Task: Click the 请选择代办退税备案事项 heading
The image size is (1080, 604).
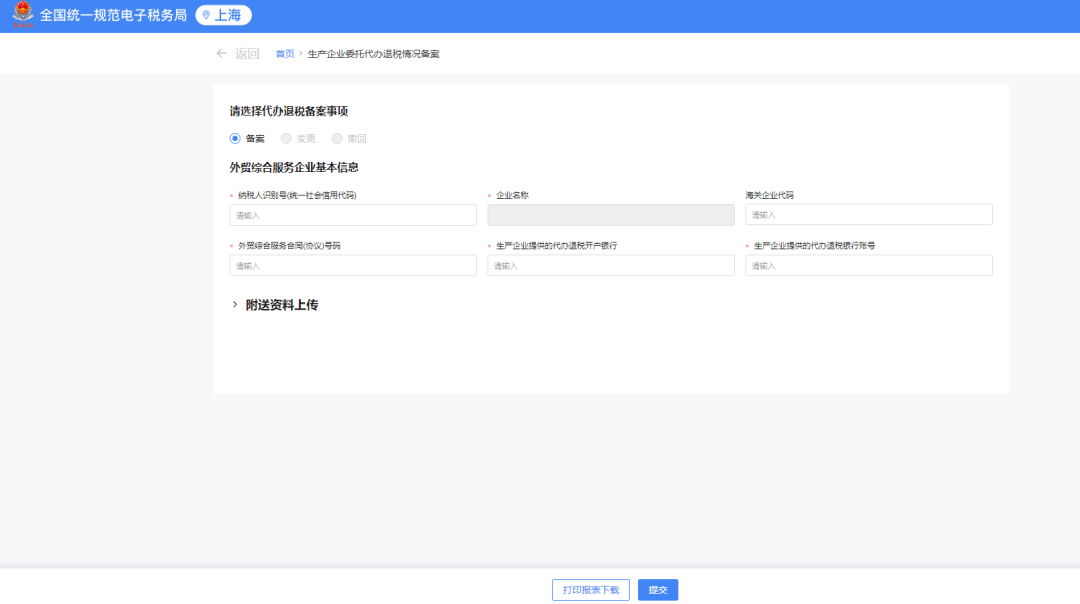Action: click(x=289, y=111)
